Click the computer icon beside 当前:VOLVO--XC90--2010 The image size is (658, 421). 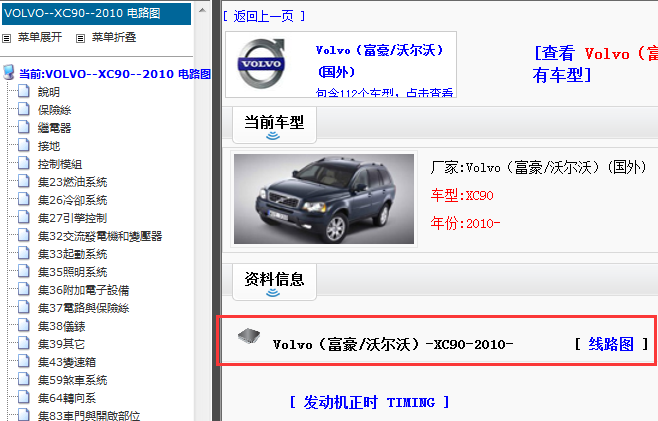pyautogui.click(x=9, y=73)
